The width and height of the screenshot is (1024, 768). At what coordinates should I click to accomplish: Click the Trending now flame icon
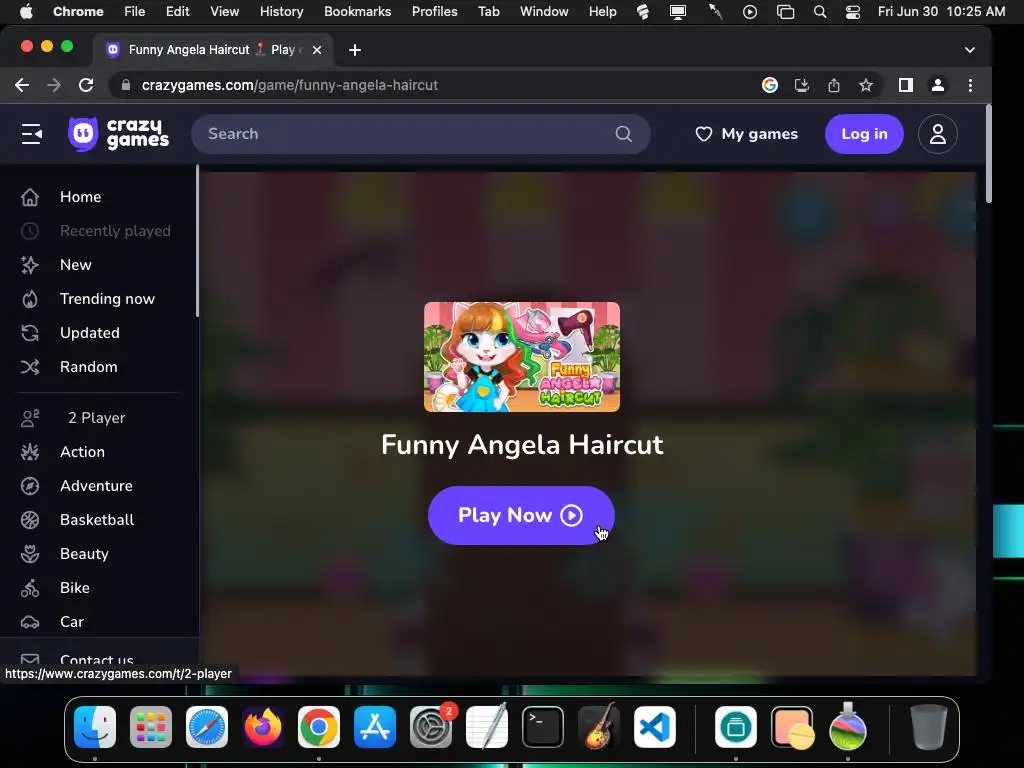coord(30,299)
